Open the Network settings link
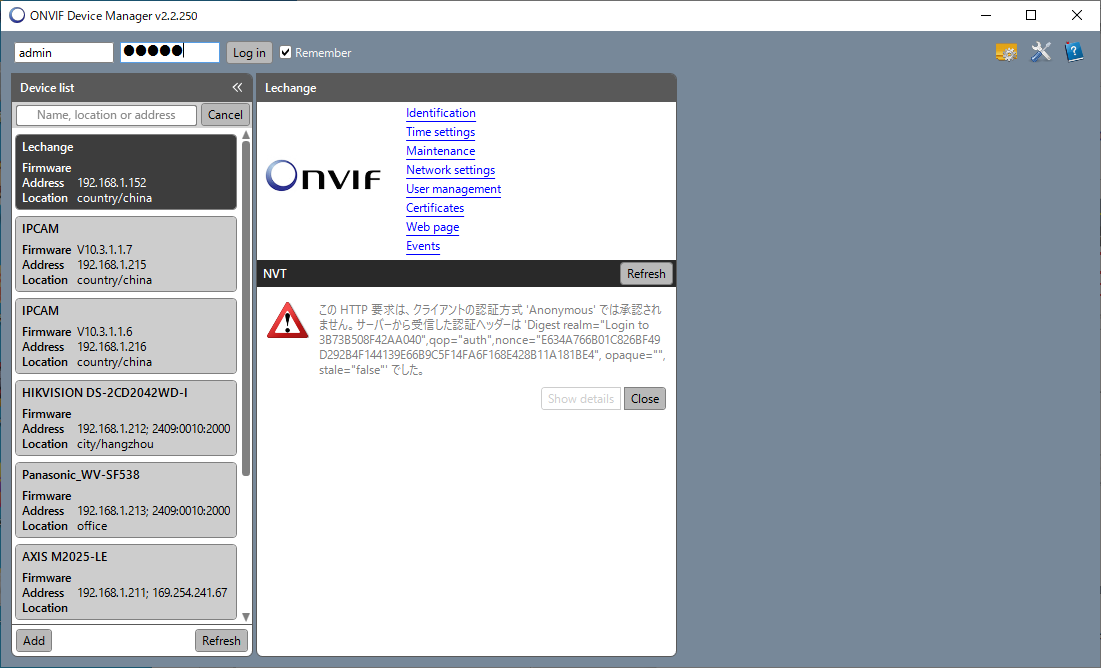 pyautogui.click(x=450, y=170)
